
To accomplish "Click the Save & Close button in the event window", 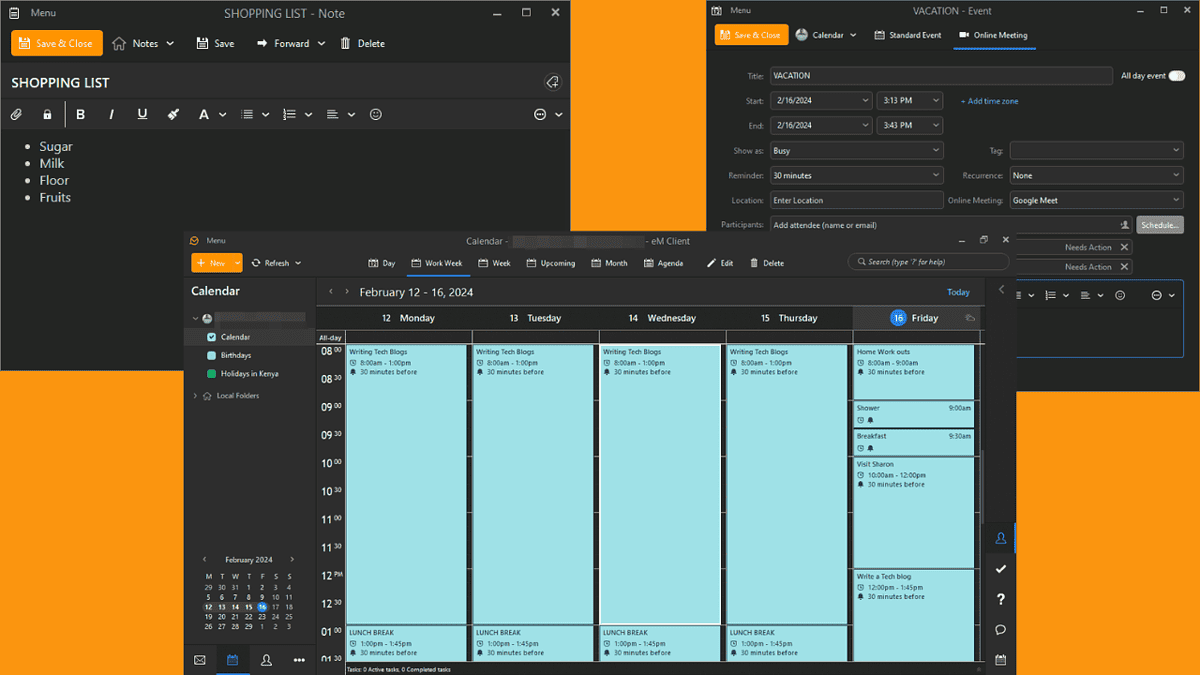I will click(x=751, y=34).
